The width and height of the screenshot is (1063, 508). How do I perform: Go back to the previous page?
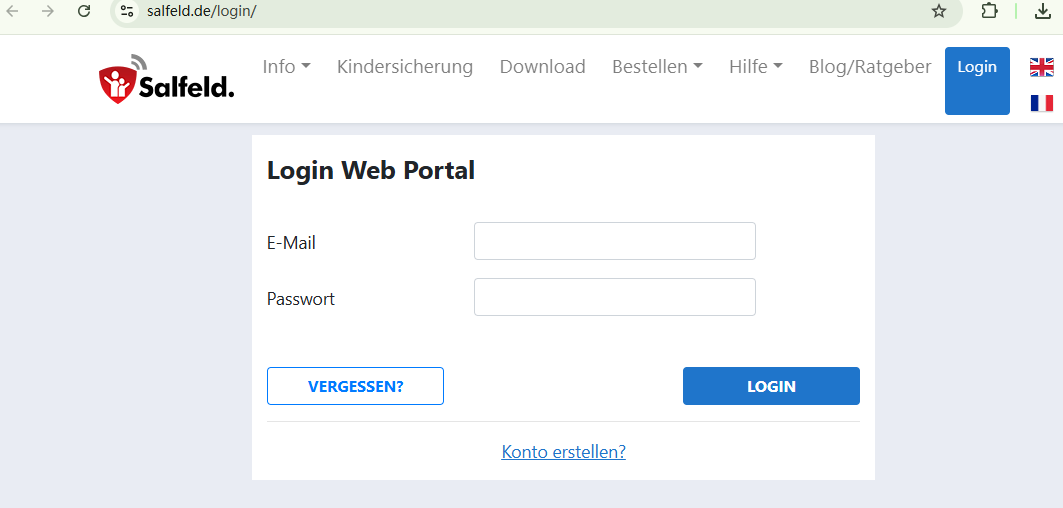(13, 11)
